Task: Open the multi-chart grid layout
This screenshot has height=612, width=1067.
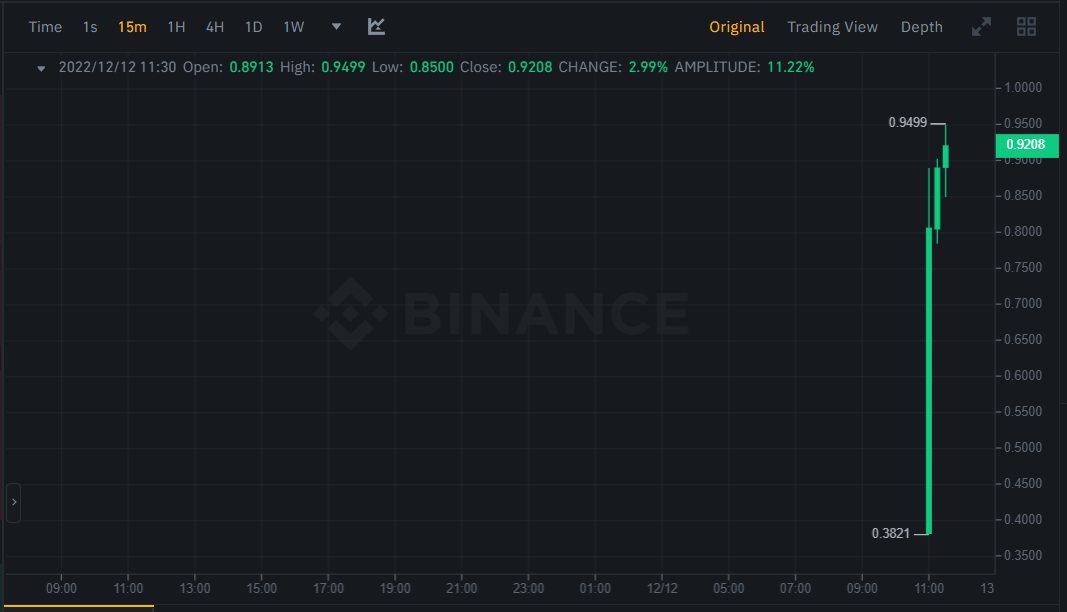Action: 1026,27
